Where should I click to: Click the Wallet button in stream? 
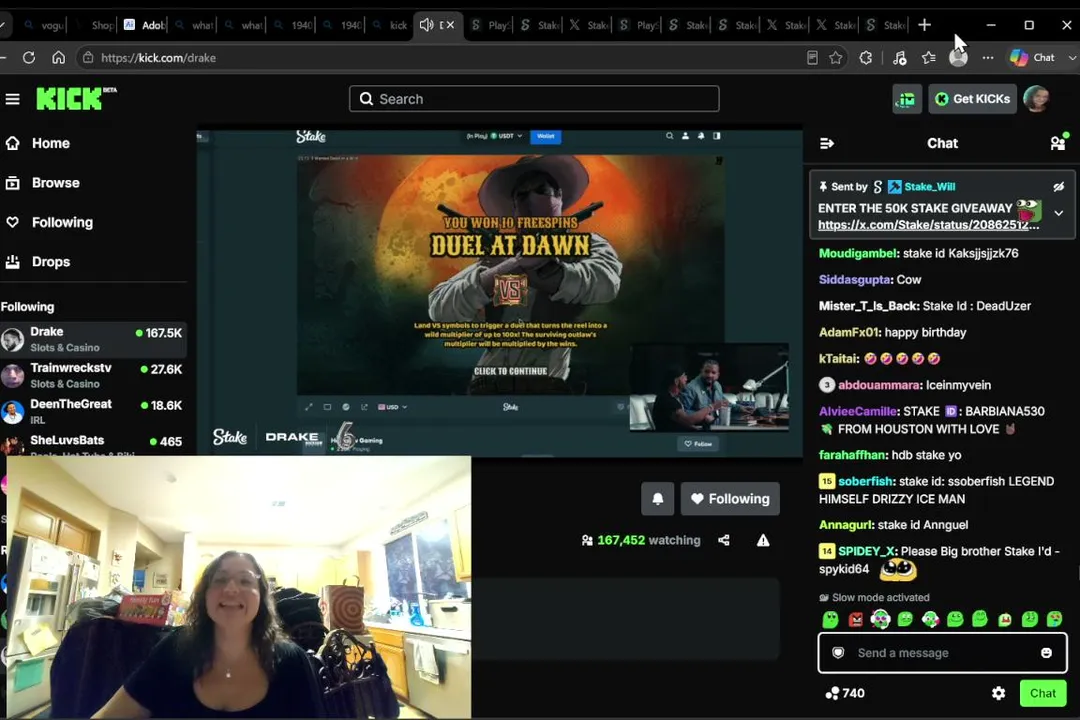(546, 136)
